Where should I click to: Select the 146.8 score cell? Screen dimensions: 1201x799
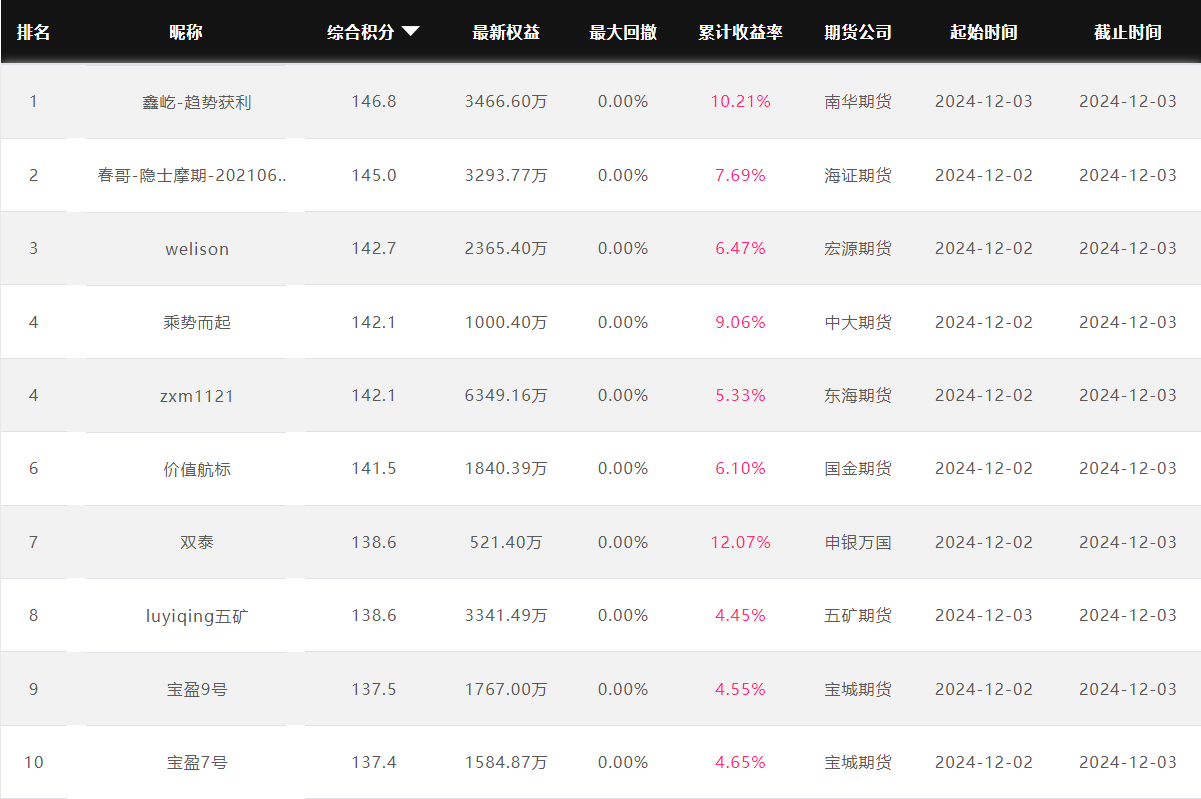tap(374, 102)
